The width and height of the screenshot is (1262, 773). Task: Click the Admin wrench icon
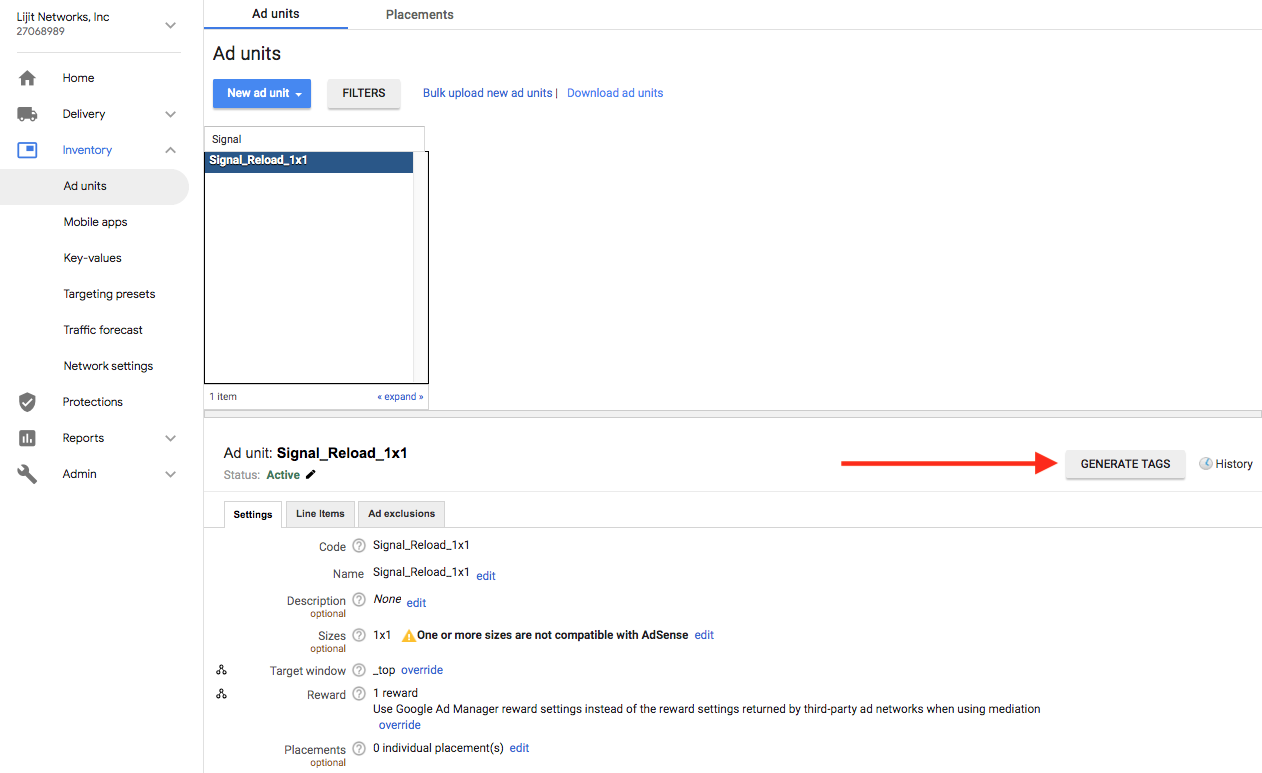[x=27, y=474]
